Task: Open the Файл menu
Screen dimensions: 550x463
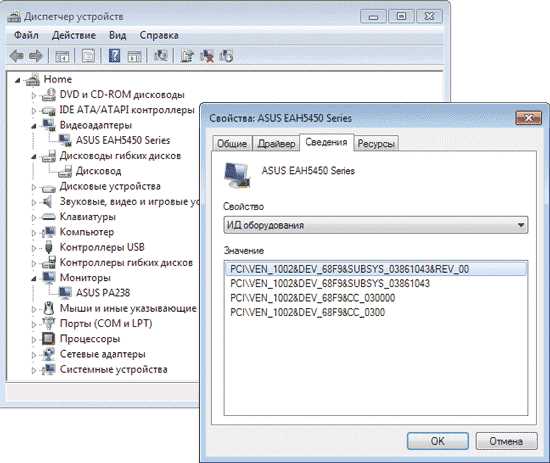Action: coord(26,35)
